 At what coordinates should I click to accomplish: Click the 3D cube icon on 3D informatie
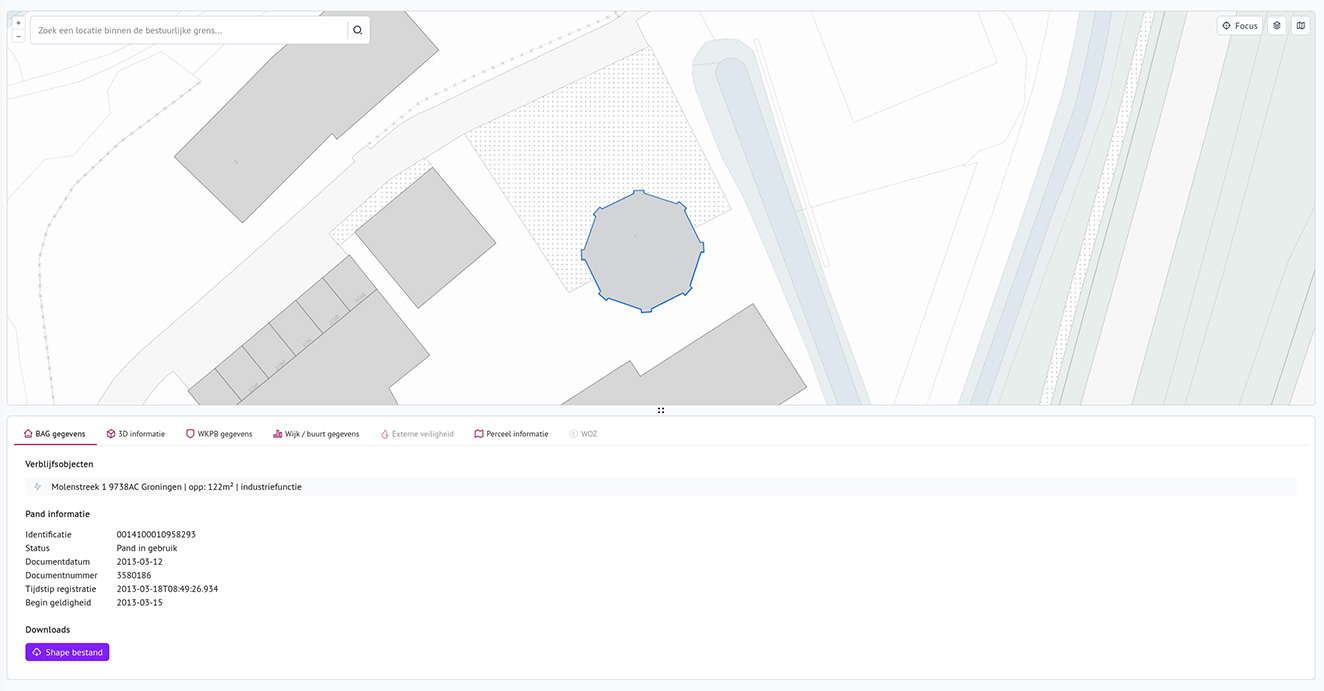(110, 433)
